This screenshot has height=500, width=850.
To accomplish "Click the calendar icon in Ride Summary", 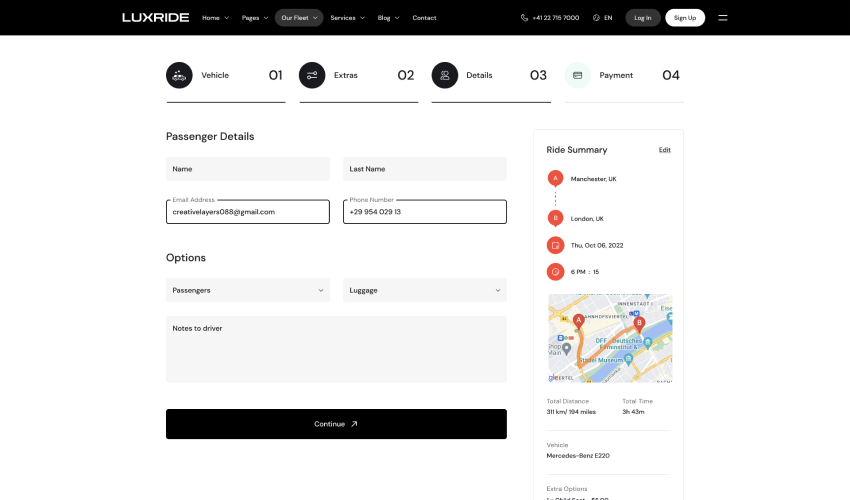I will [x=555, y=245].
